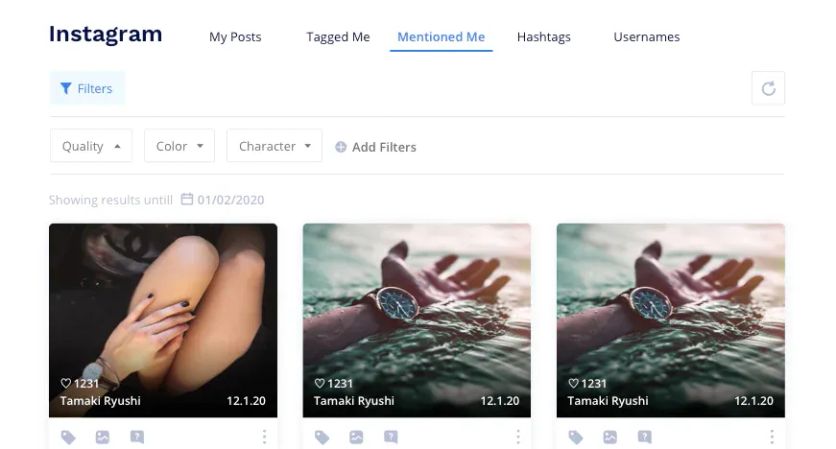Click the tag icon under the second post
Image resolution: width=836 pixels, height=449 pixels.
pos(321,437)
